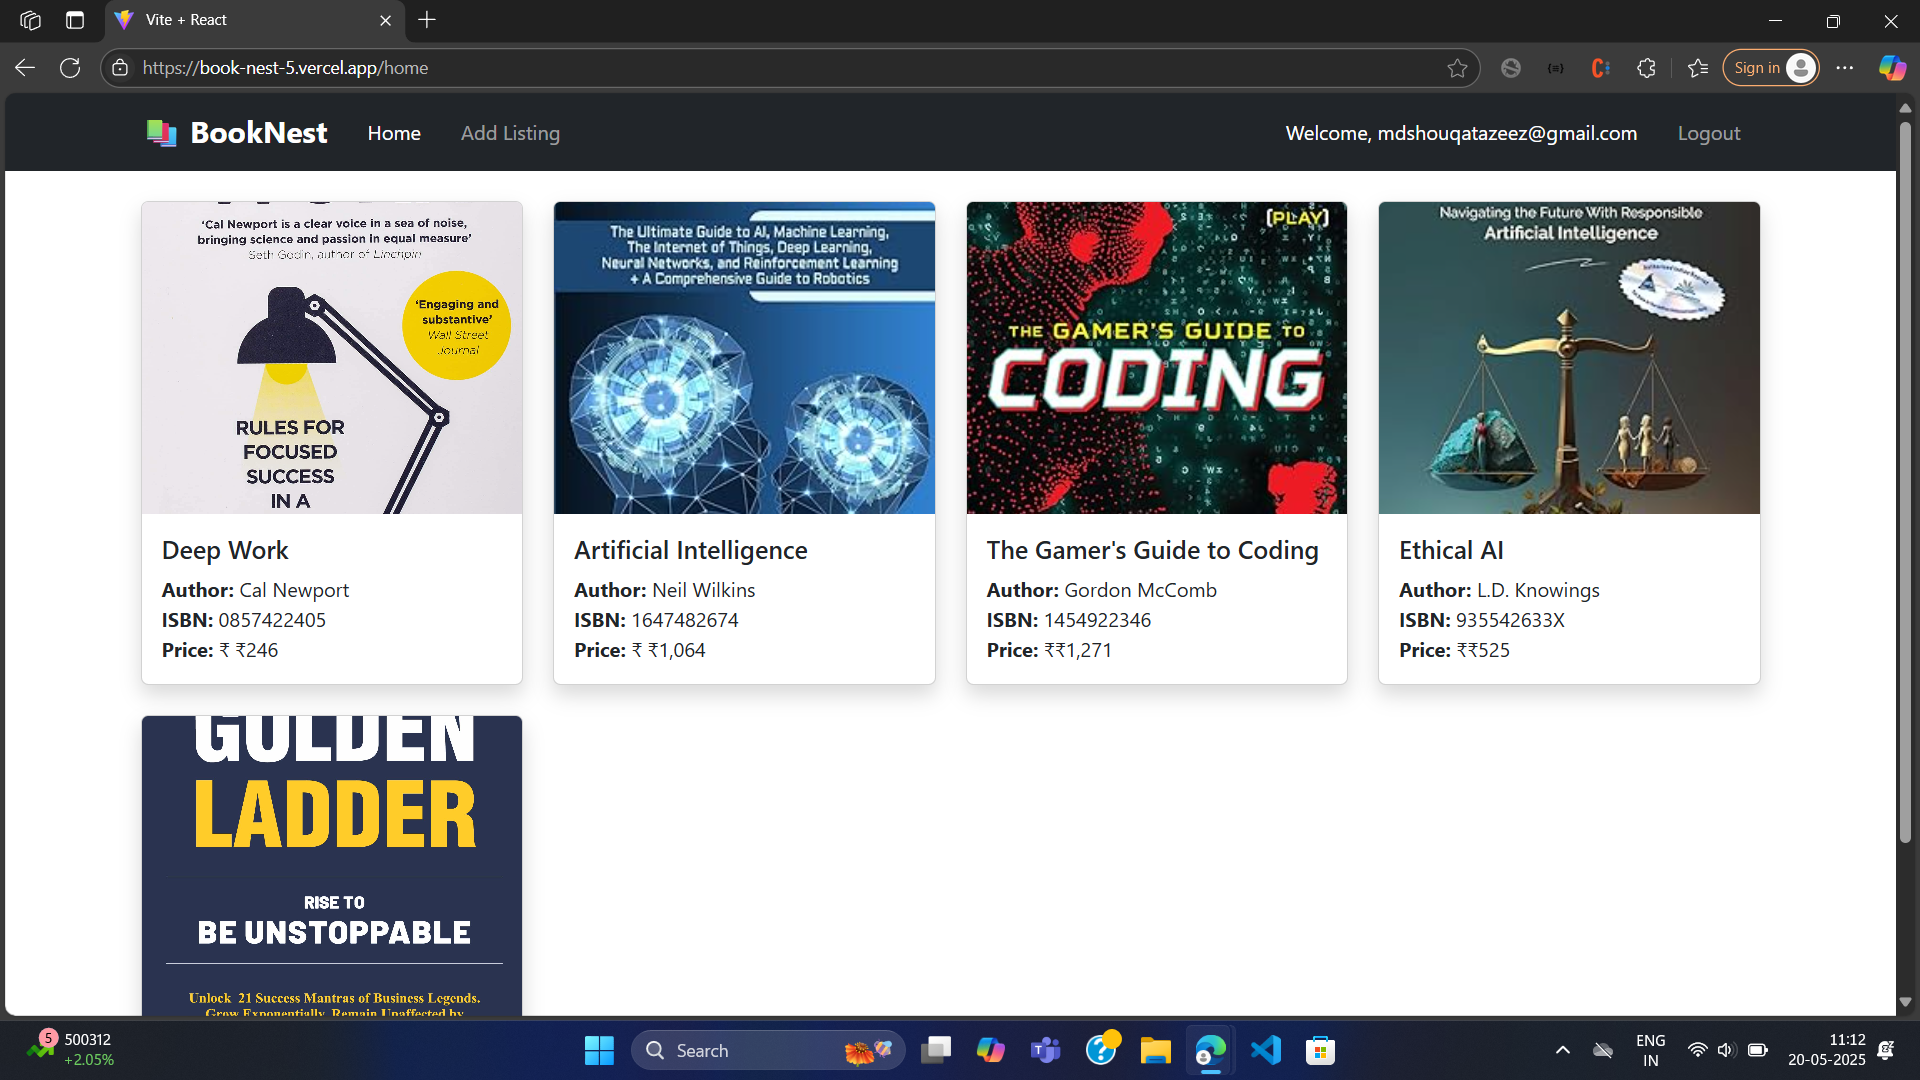Screen dimensions: 1920x1080
Task: Open the Deep Work book cover
Action: [332, 358]
